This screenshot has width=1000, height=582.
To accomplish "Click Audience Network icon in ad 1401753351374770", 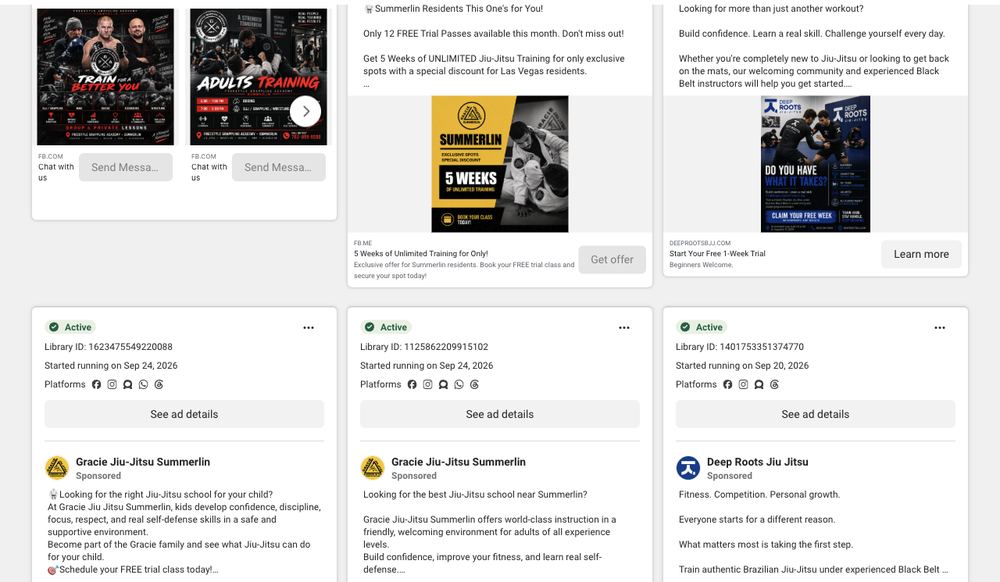I will coord(759,384).
